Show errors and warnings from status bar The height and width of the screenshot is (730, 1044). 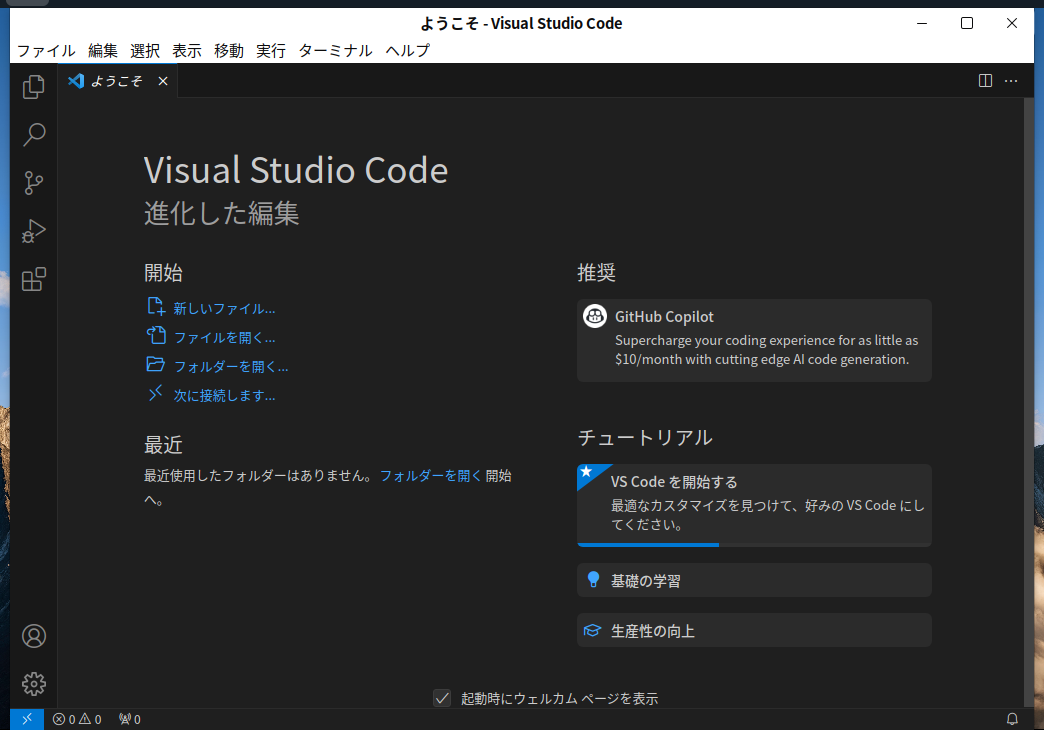tap(77, 719)
